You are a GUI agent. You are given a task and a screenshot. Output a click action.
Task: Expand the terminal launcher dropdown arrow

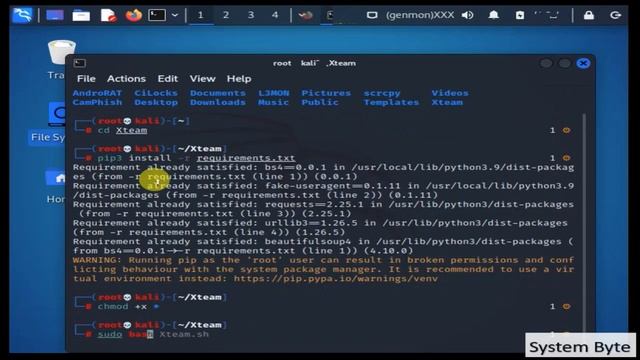175,16
